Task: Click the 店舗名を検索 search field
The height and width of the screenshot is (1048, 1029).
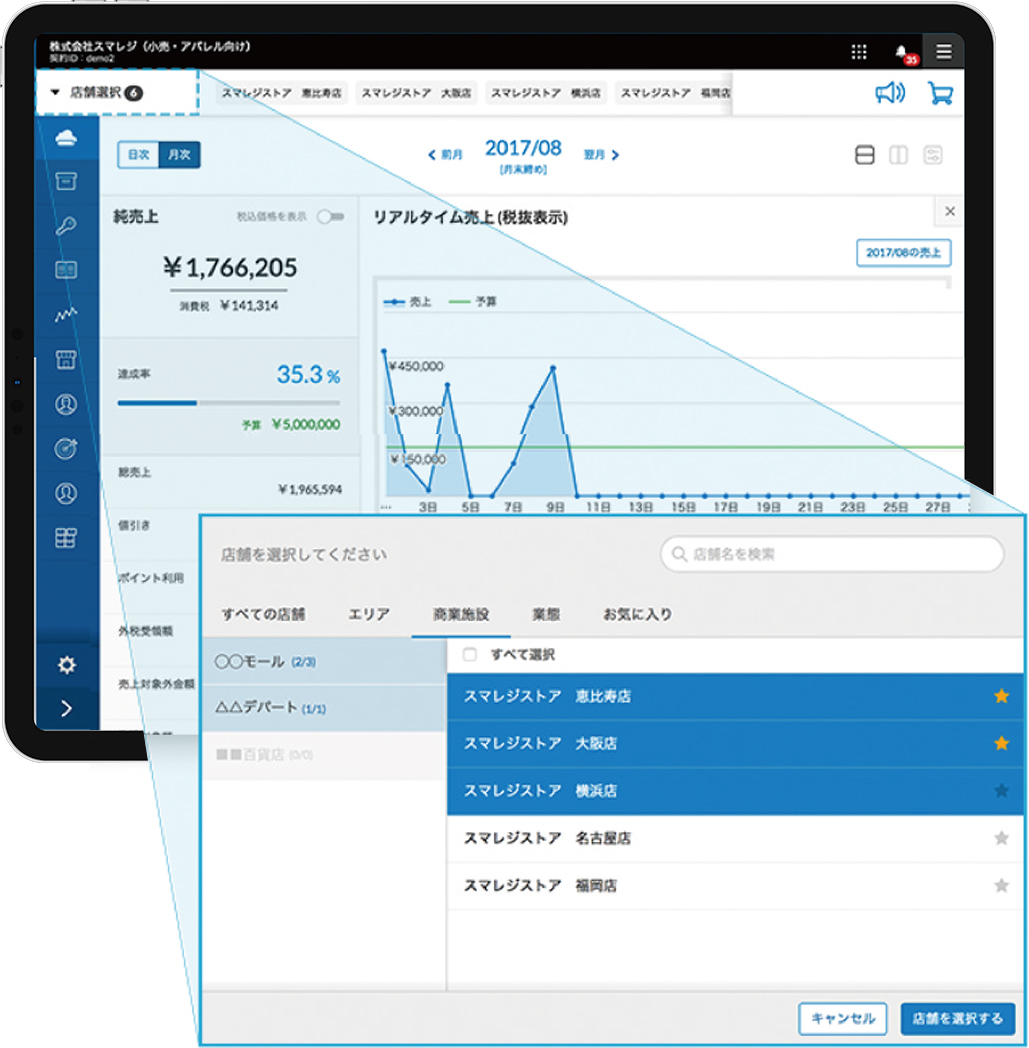Action: pos(832,553)
